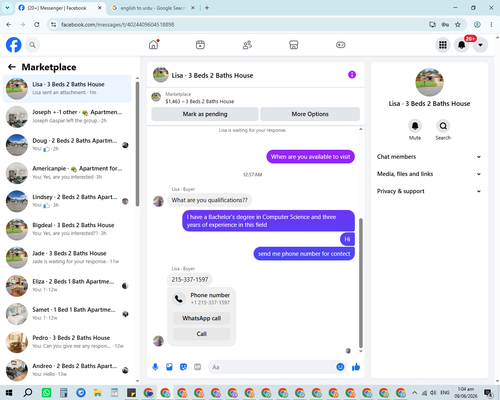
Task: Open Jade - 3 Beds 2 Baths House chat
Action: coord(67,257)
